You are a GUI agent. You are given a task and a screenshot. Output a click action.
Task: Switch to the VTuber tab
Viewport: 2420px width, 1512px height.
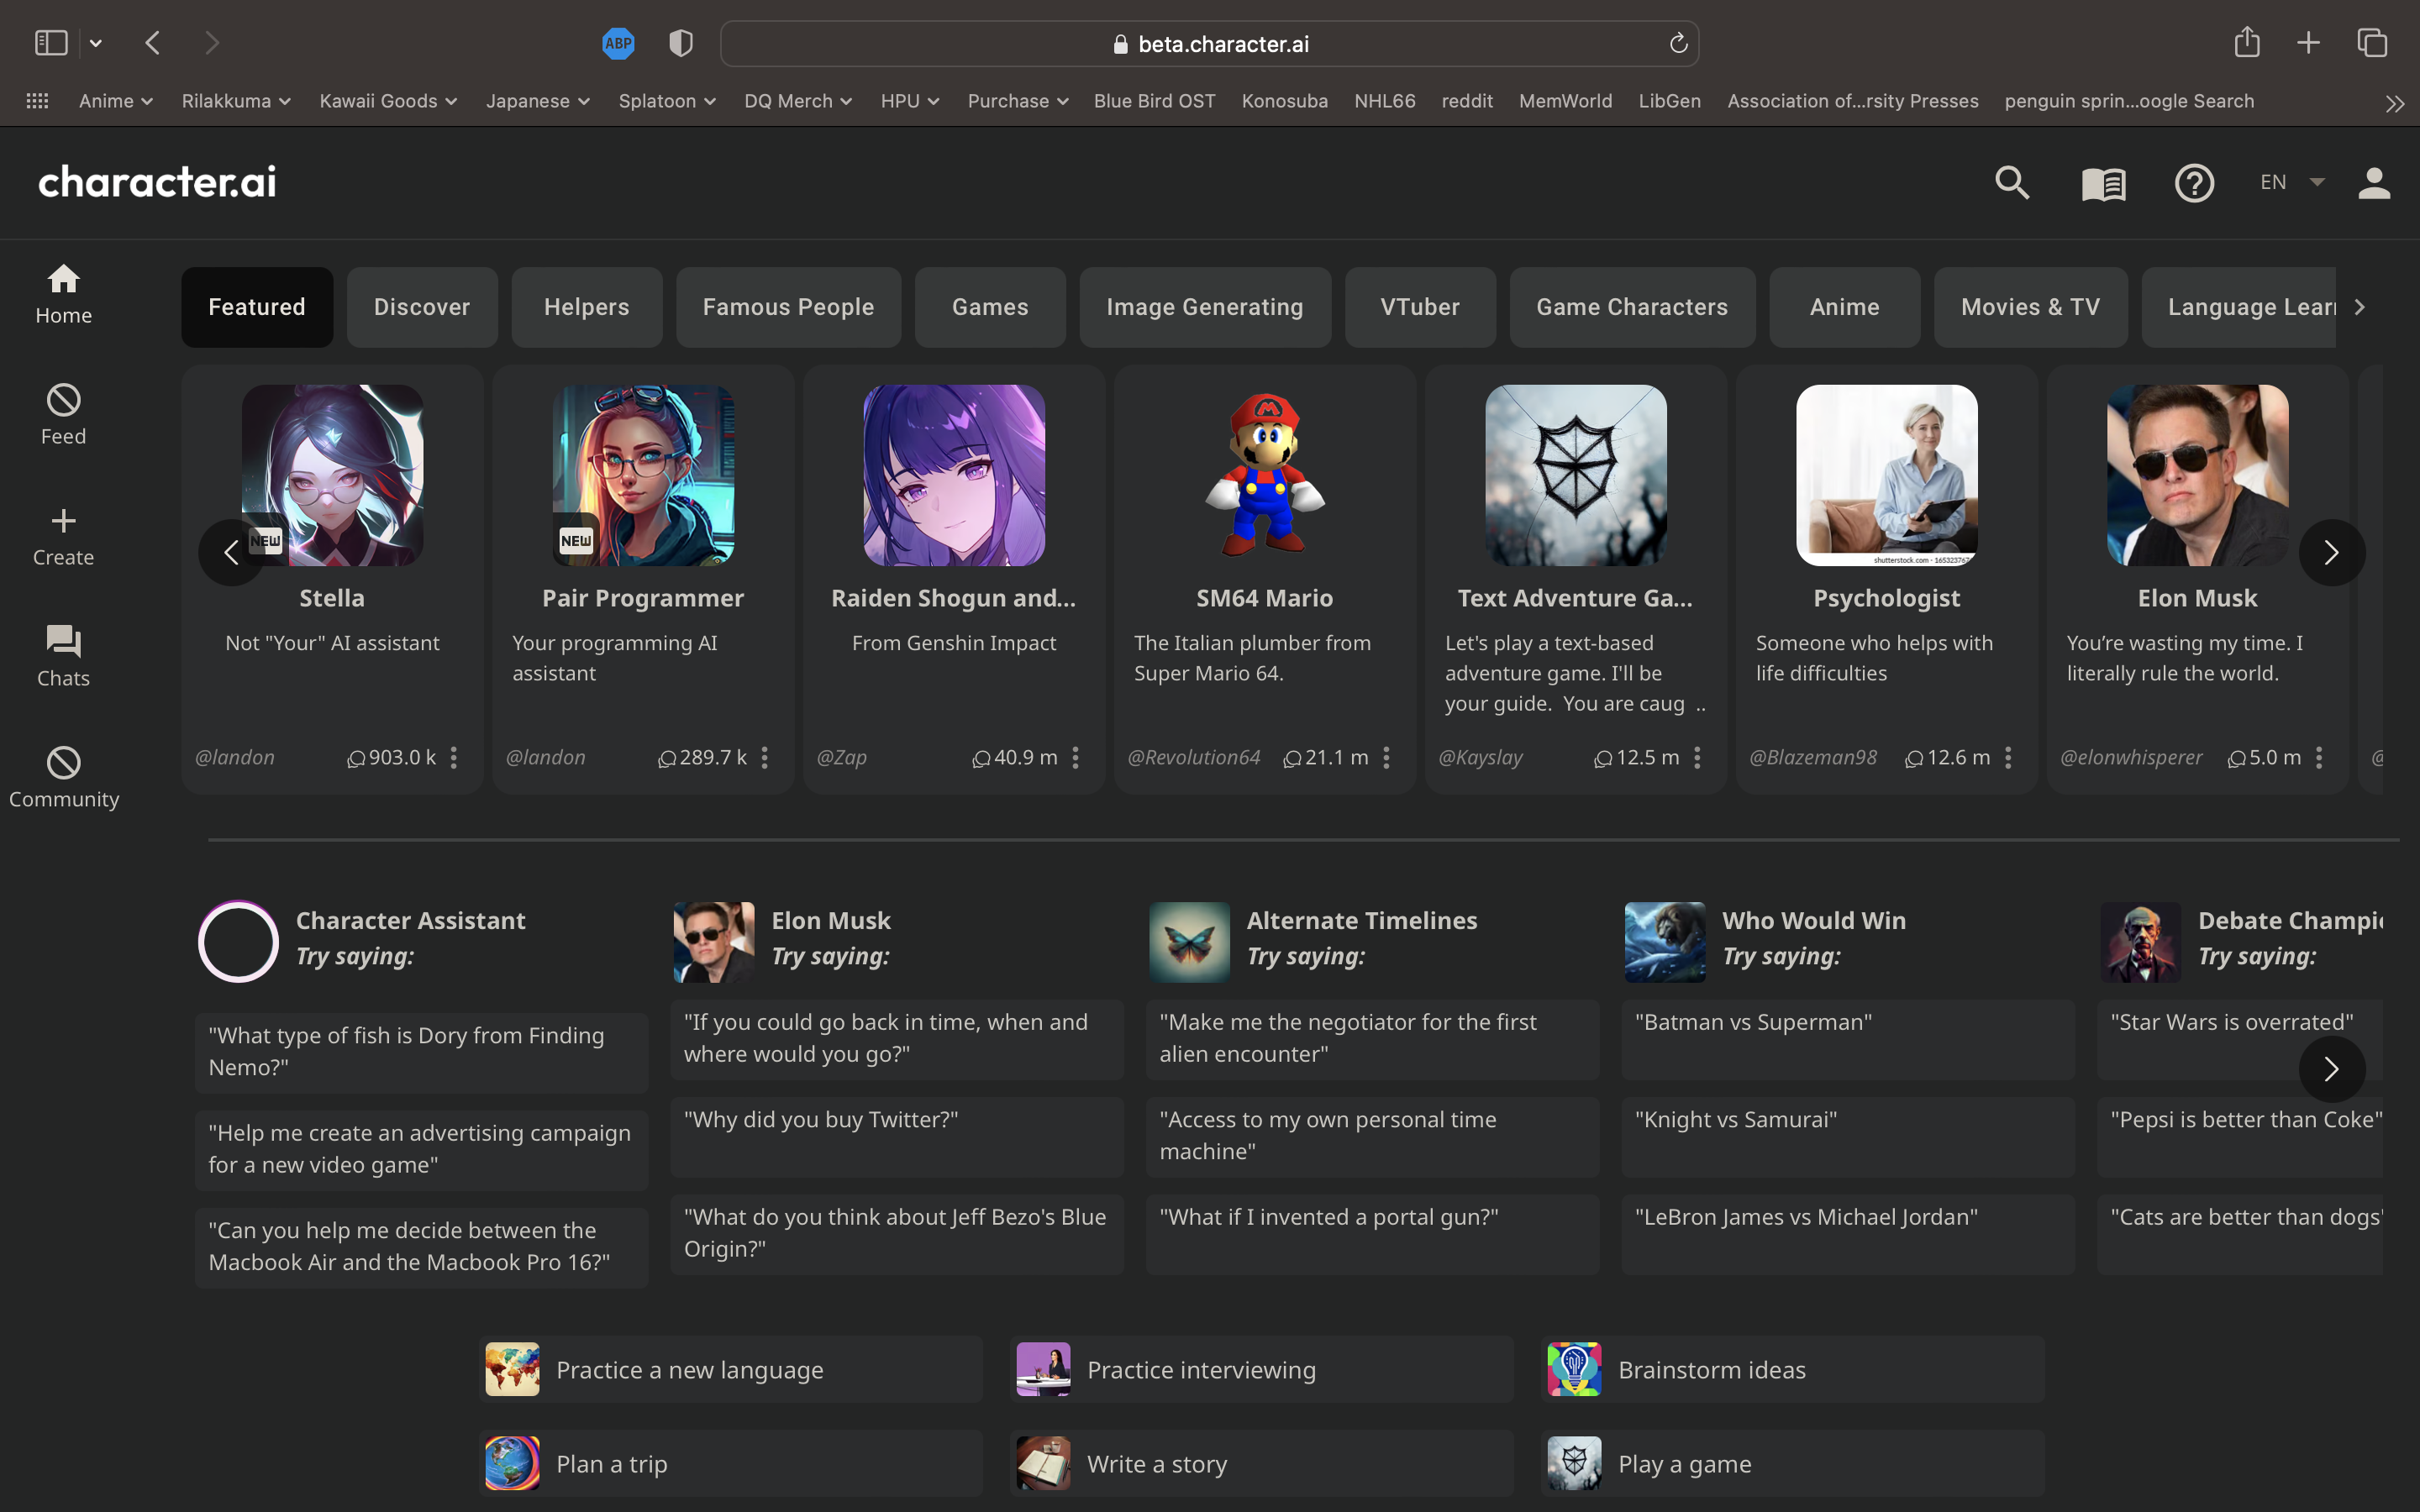coord(1420,307)
